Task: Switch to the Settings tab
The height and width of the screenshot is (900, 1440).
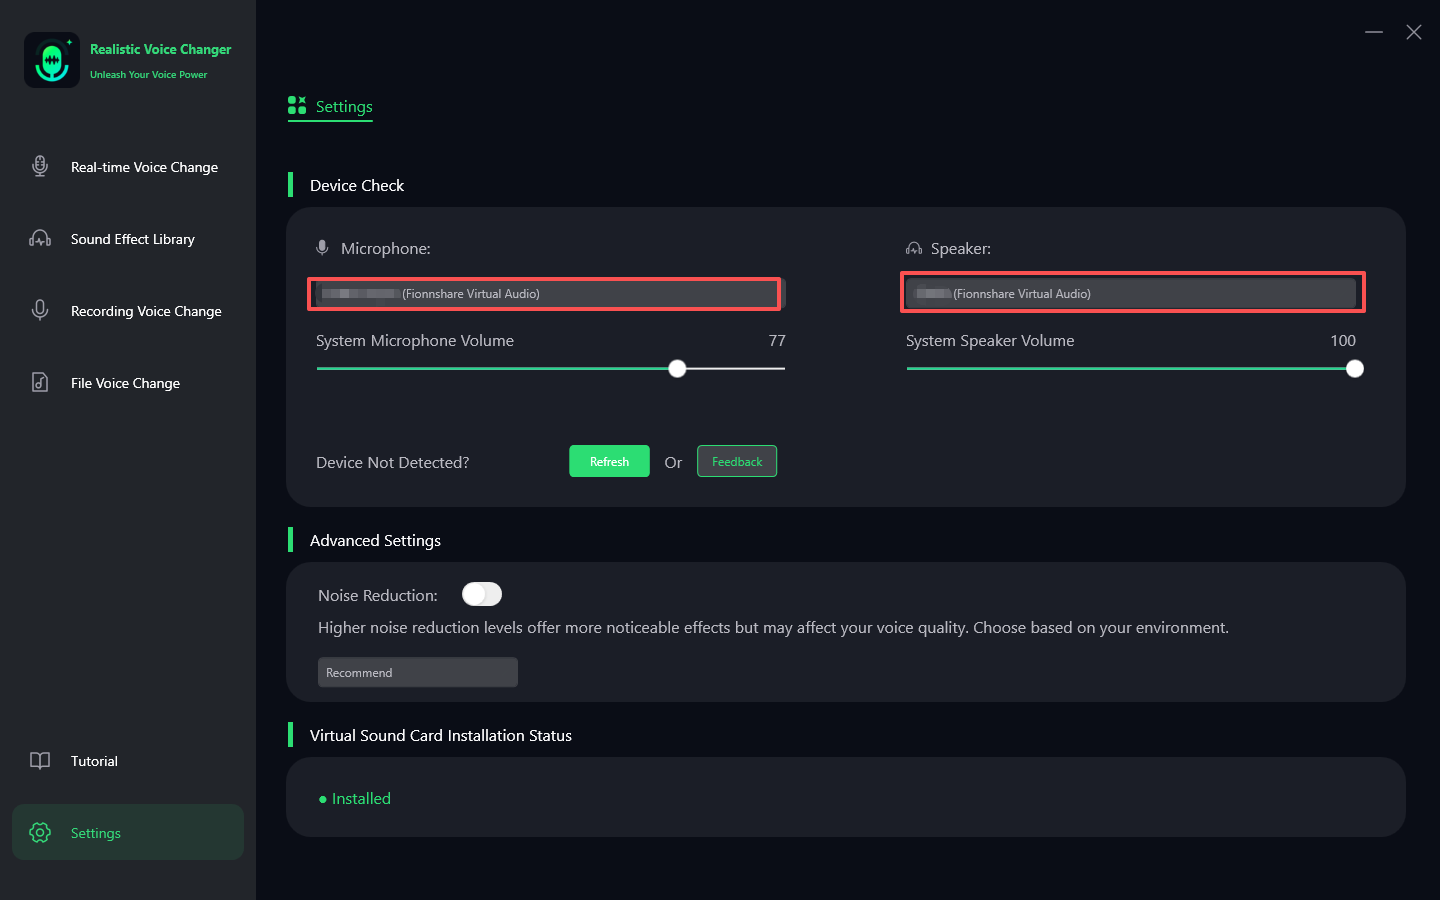Action: pyautogui.click(x=343, y=106)
